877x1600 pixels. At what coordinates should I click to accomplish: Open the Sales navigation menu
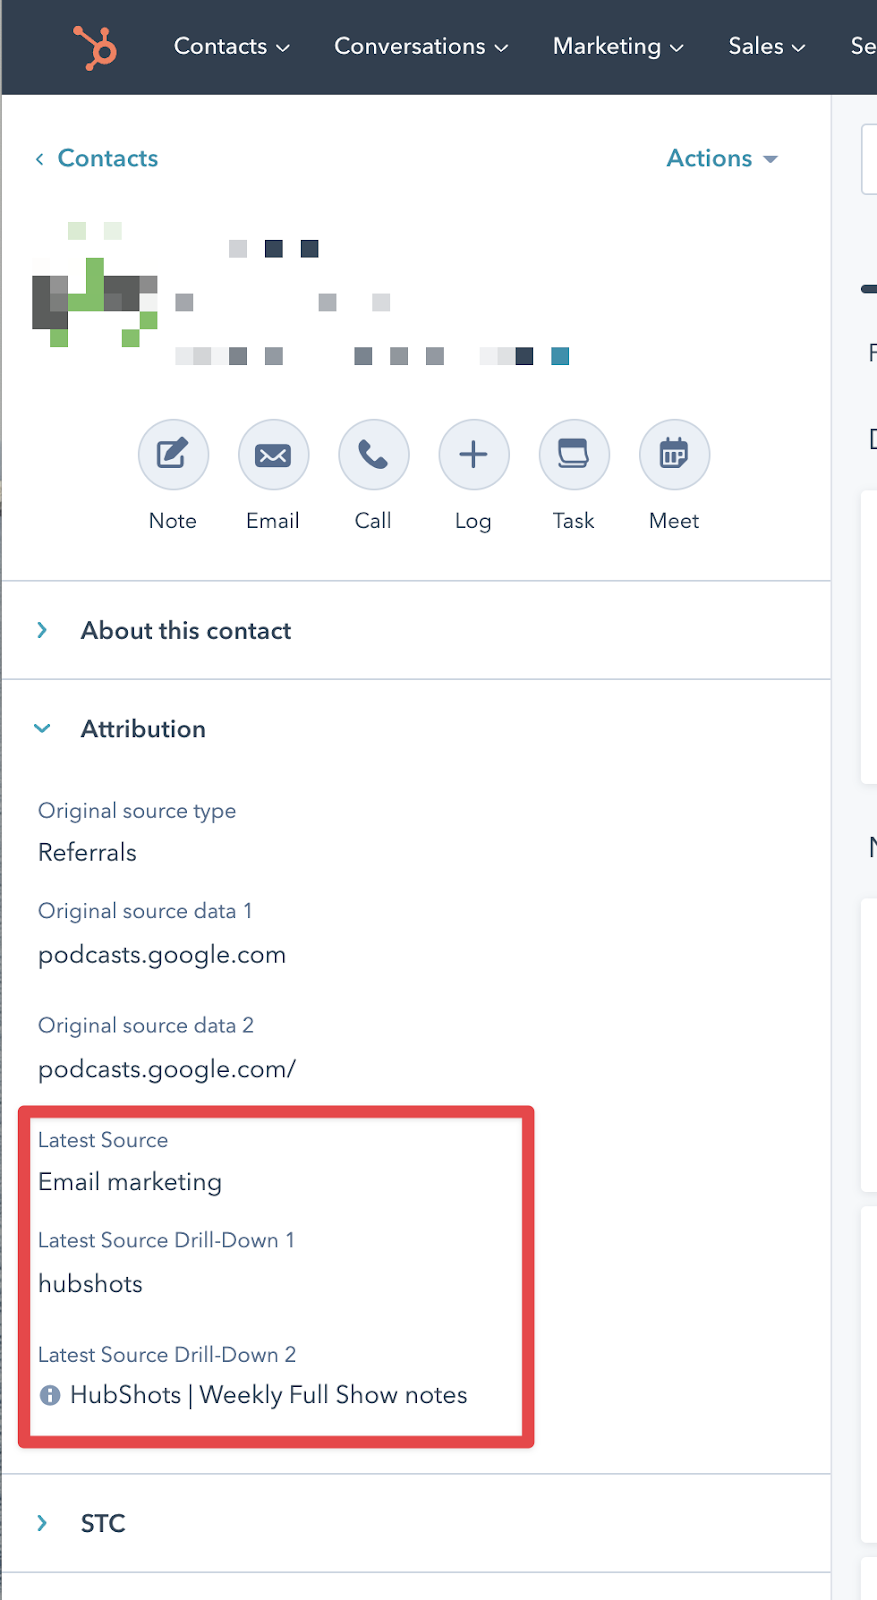point(767,47)
